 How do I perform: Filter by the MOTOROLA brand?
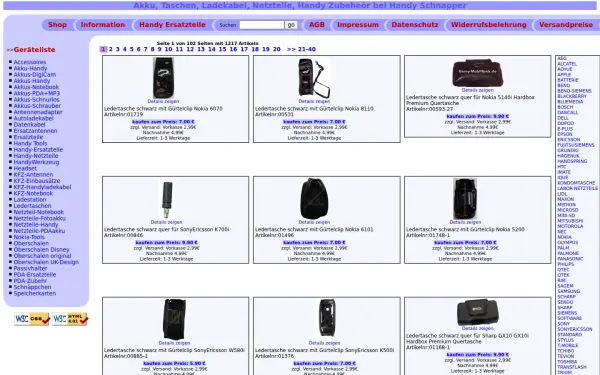[x=570, y=226]
